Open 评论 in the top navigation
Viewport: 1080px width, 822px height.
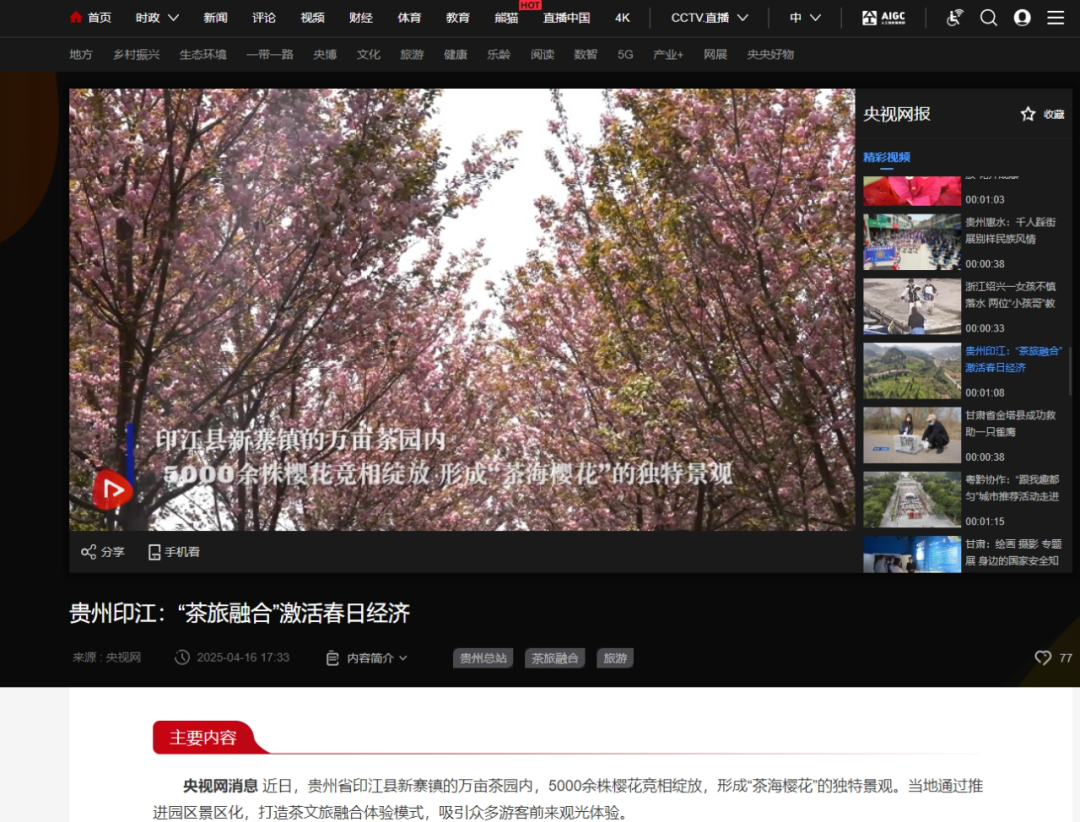click(264, 18)
